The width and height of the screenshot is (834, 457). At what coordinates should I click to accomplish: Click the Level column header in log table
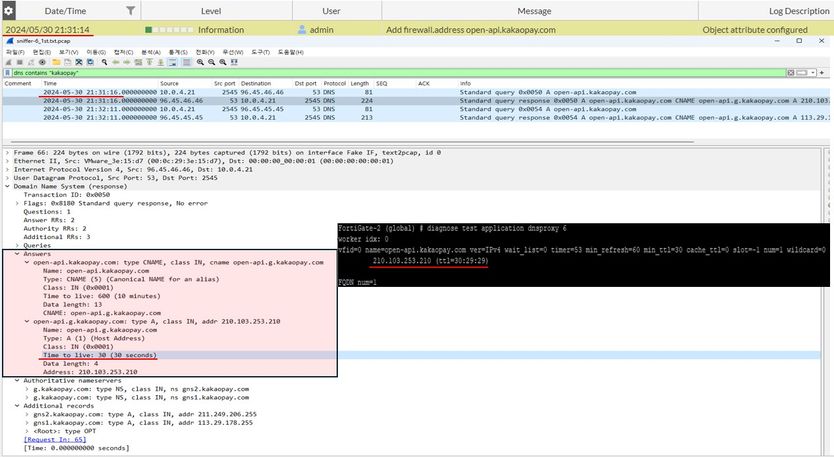coord(211,11)
